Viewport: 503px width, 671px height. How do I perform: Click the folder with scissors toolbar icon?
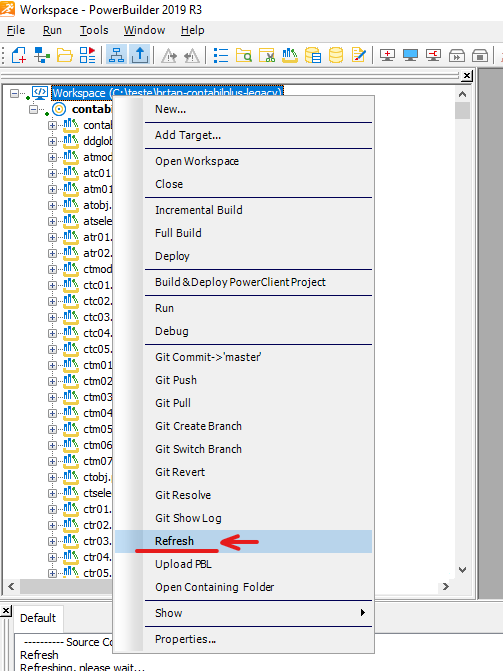click(x=267, y=55)
